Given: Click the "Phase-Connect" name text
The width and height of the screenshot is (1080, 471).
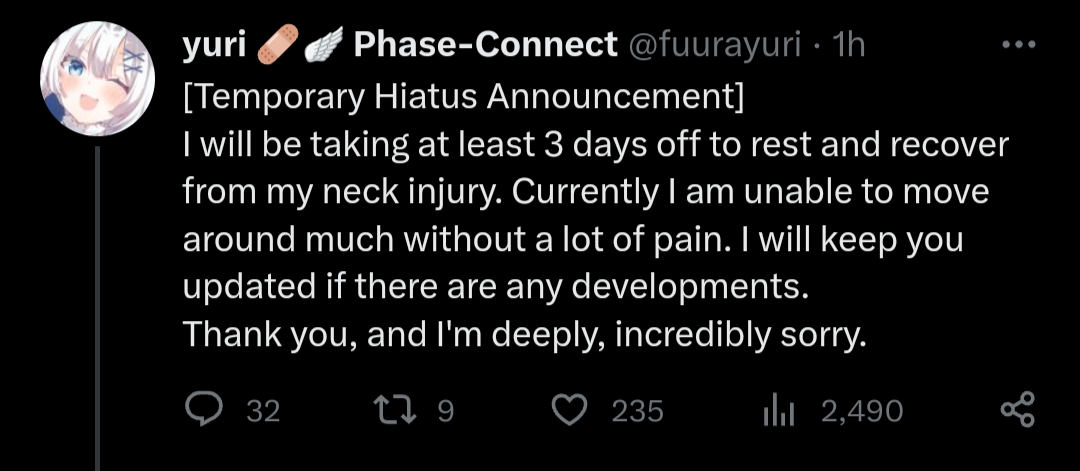Looking at the screenshot, I should (x=485, y=45).
